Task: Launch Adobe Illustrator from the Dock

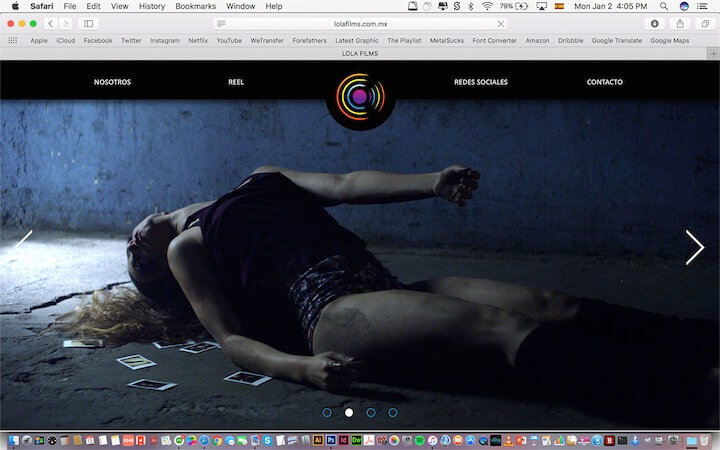Action: [318, 441]
